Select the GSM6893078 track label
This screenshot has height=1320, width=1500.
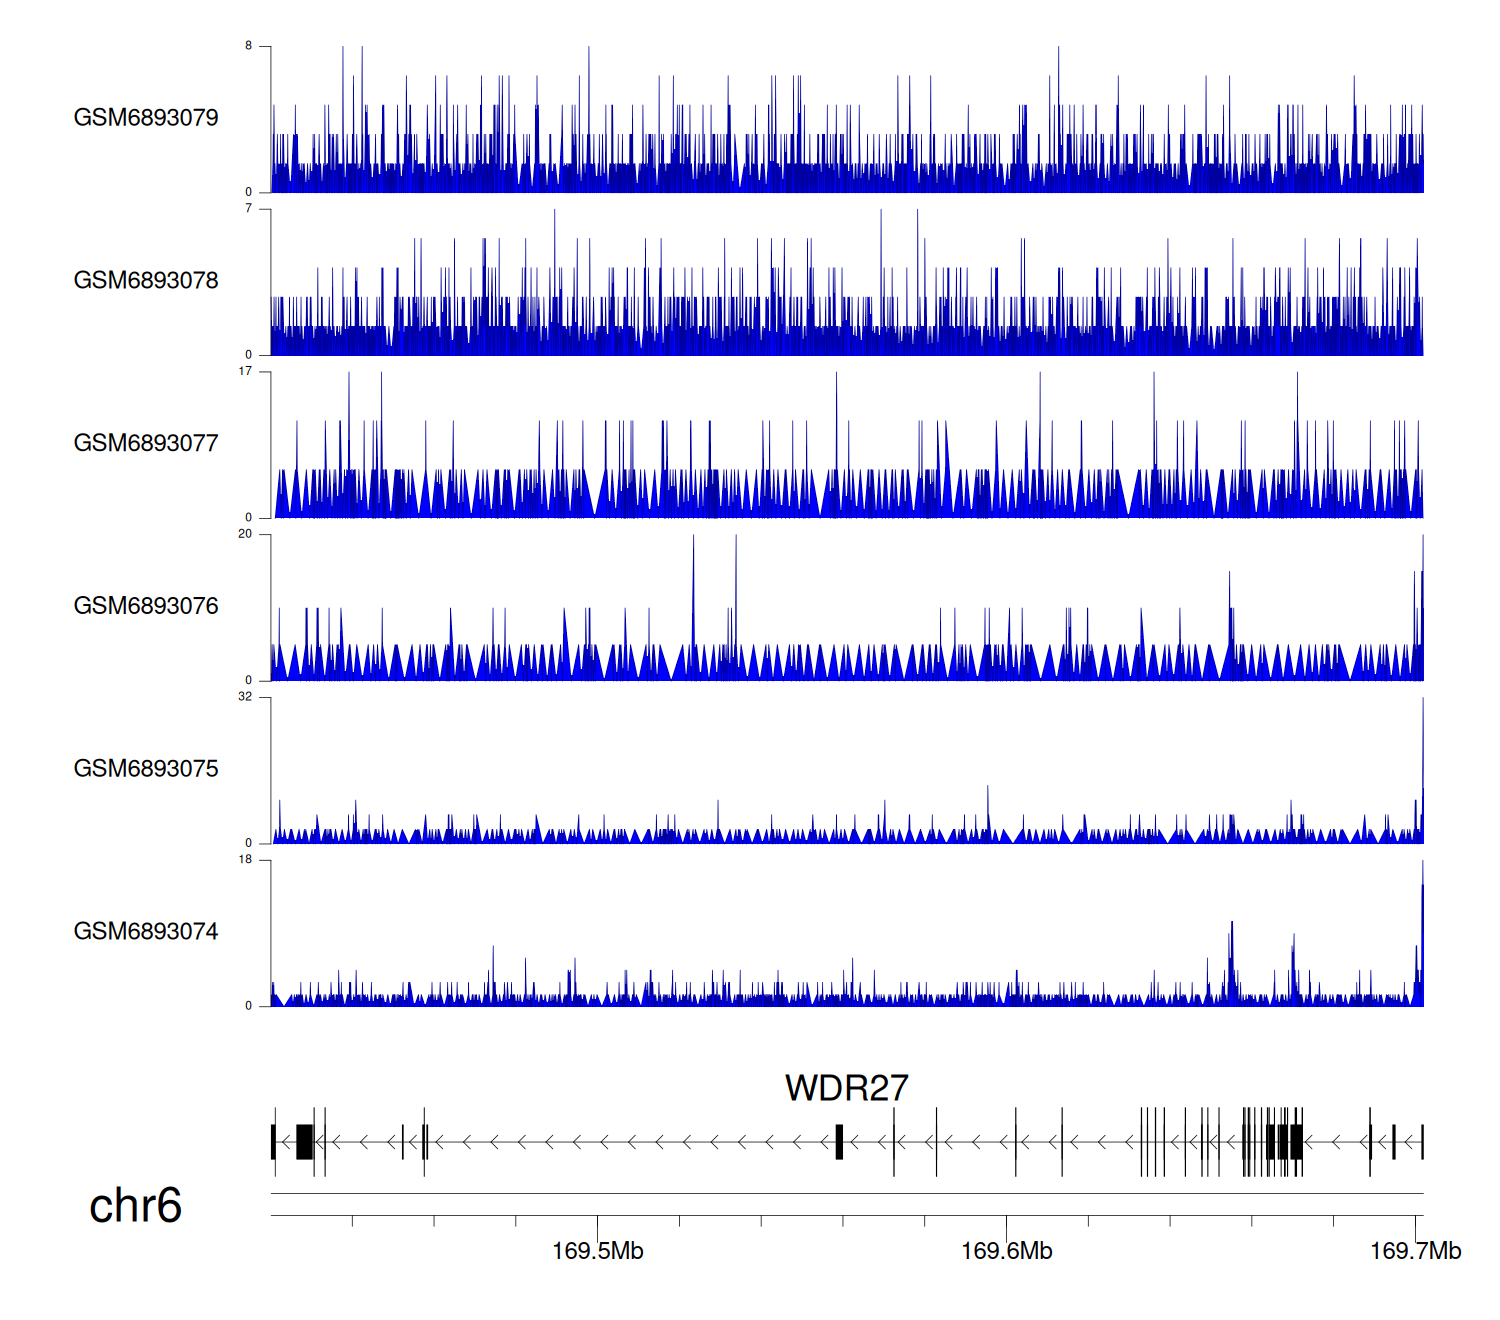146,281
